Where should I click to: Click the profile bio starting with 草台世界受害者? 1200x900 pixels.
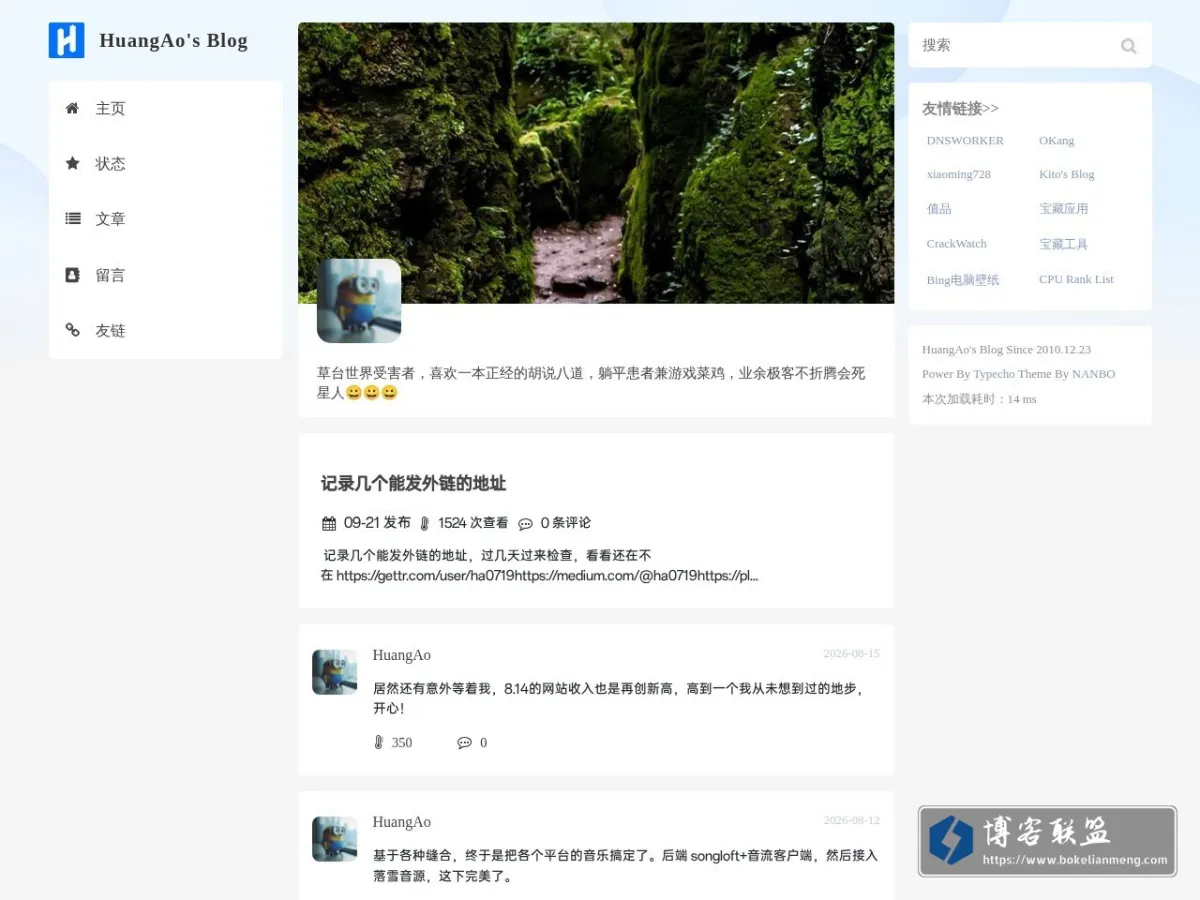click(x=591, y=383)
